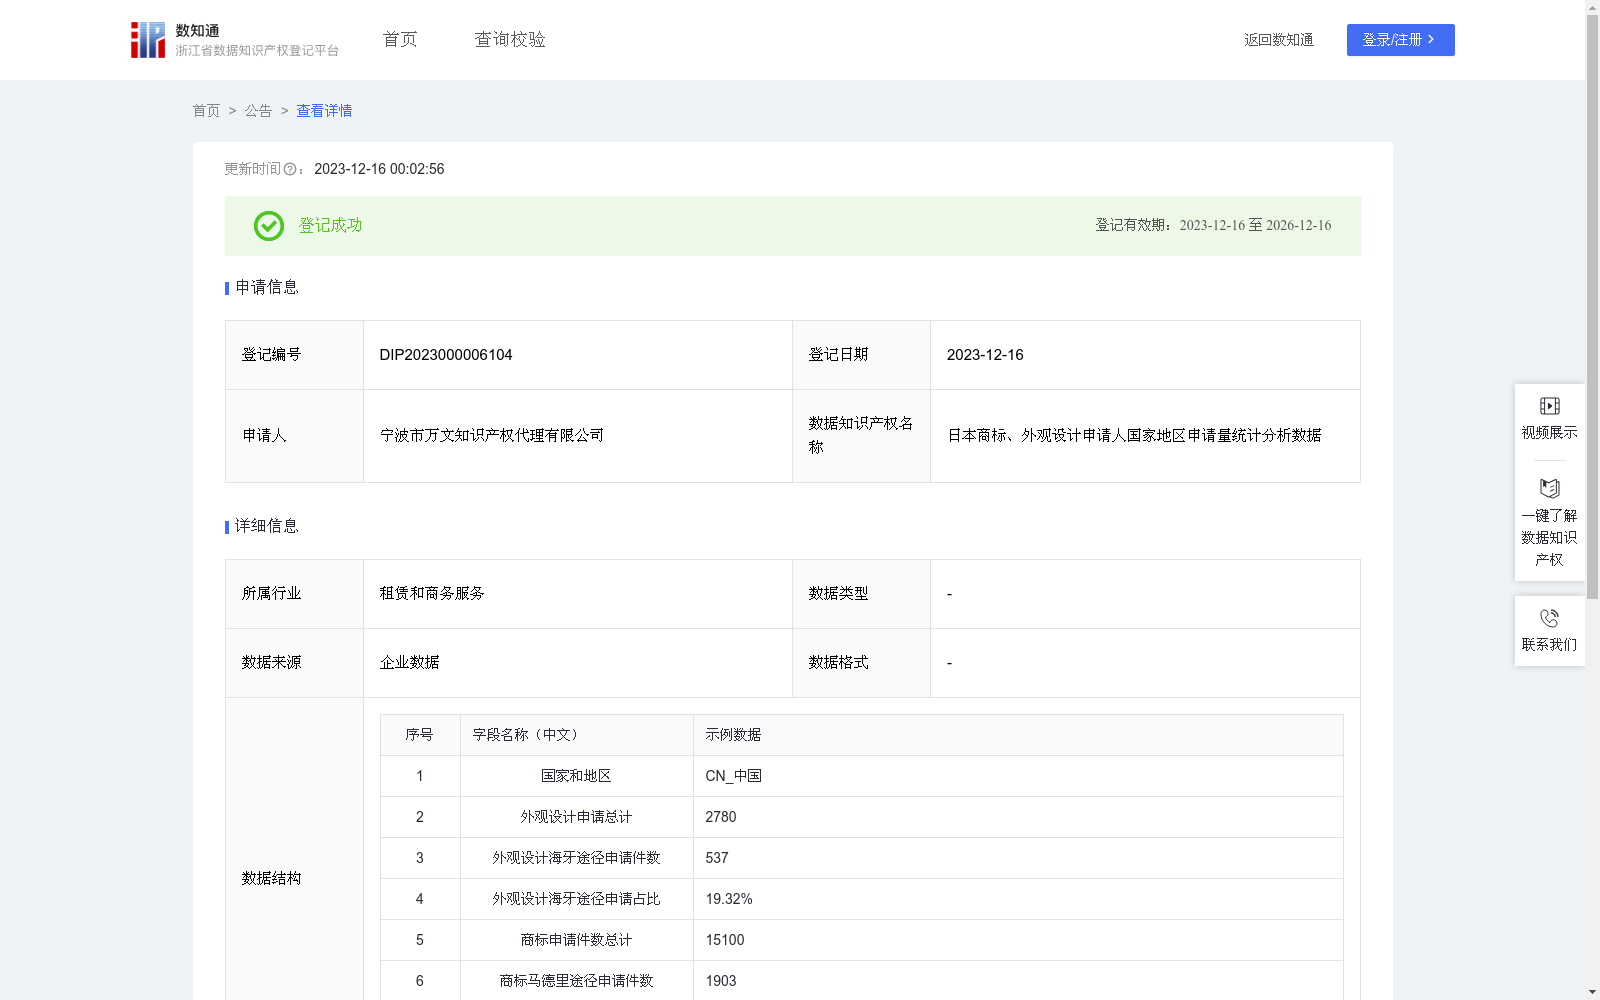Click the example value 2780
The image size is (1600, 1000).
click(721, 817)
